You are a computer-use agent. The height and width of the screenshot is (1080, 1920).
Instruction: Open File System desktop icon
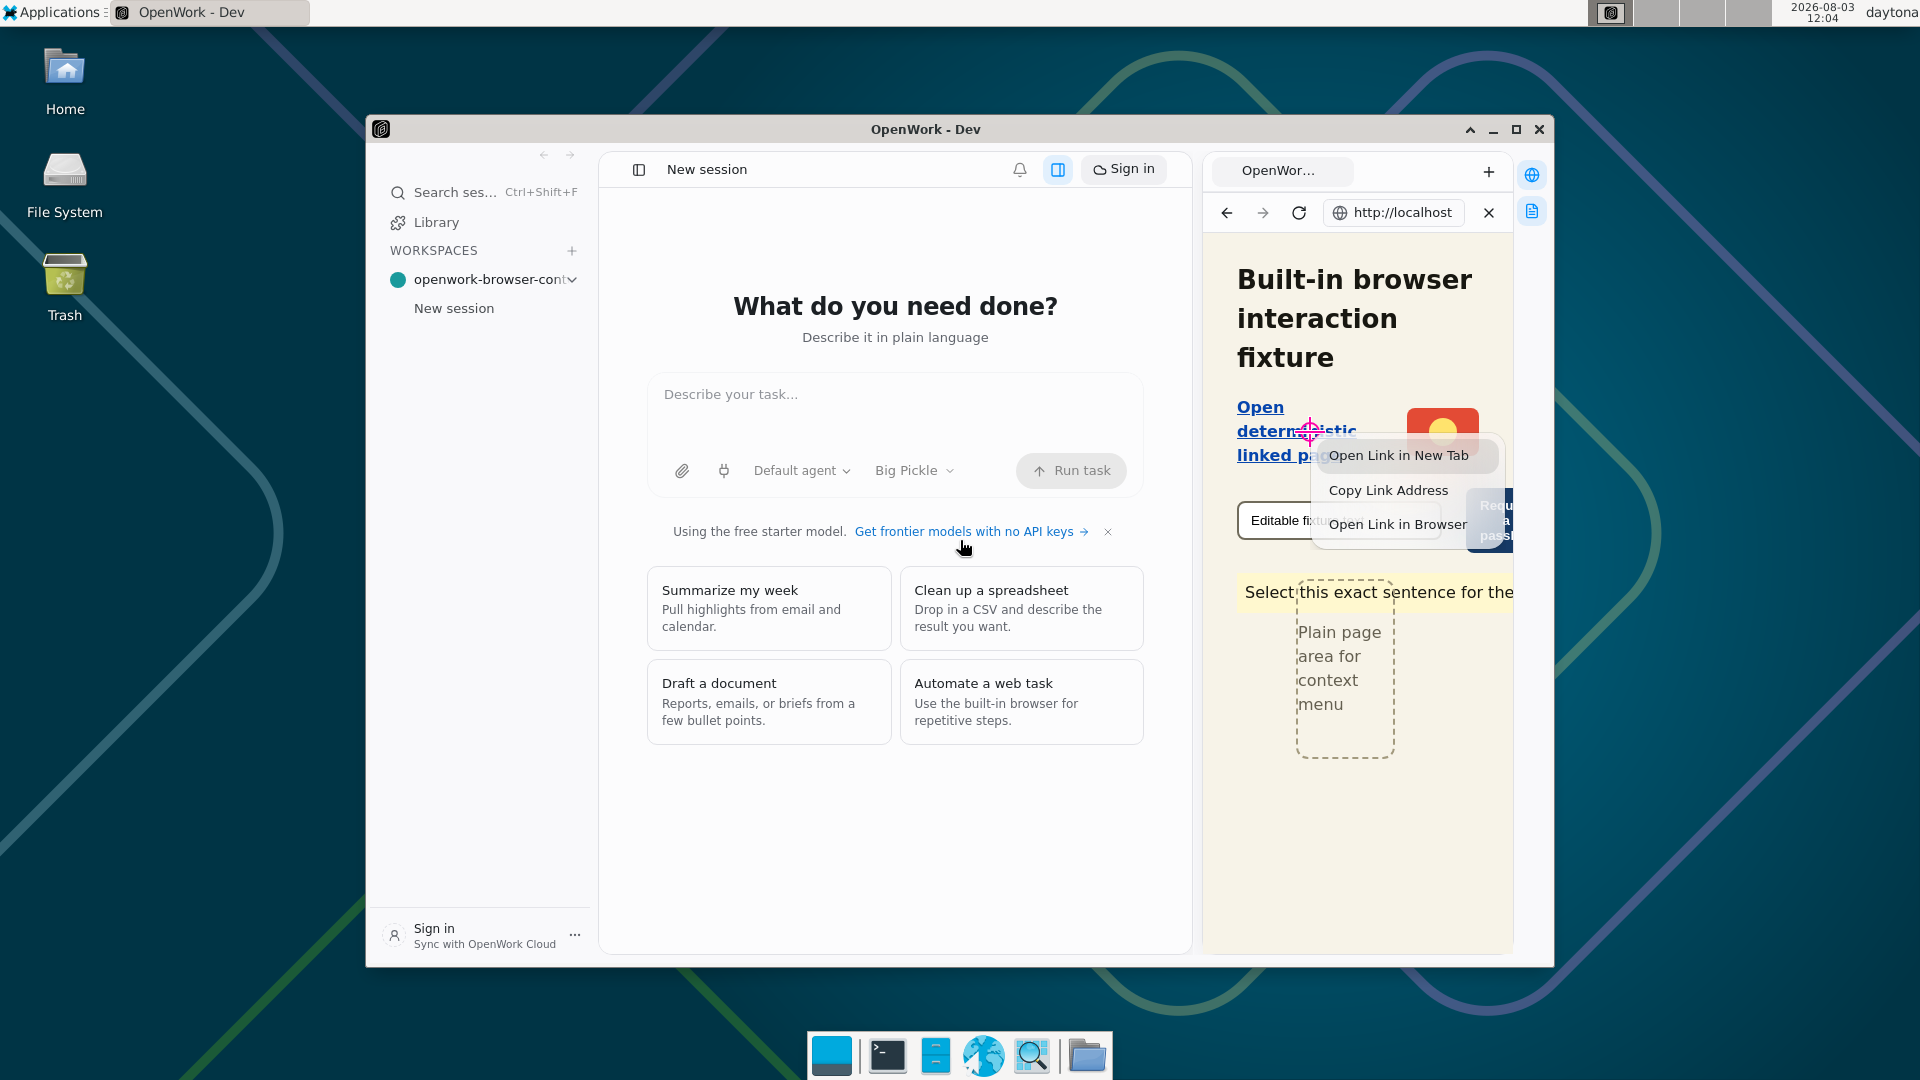point(65,186)
